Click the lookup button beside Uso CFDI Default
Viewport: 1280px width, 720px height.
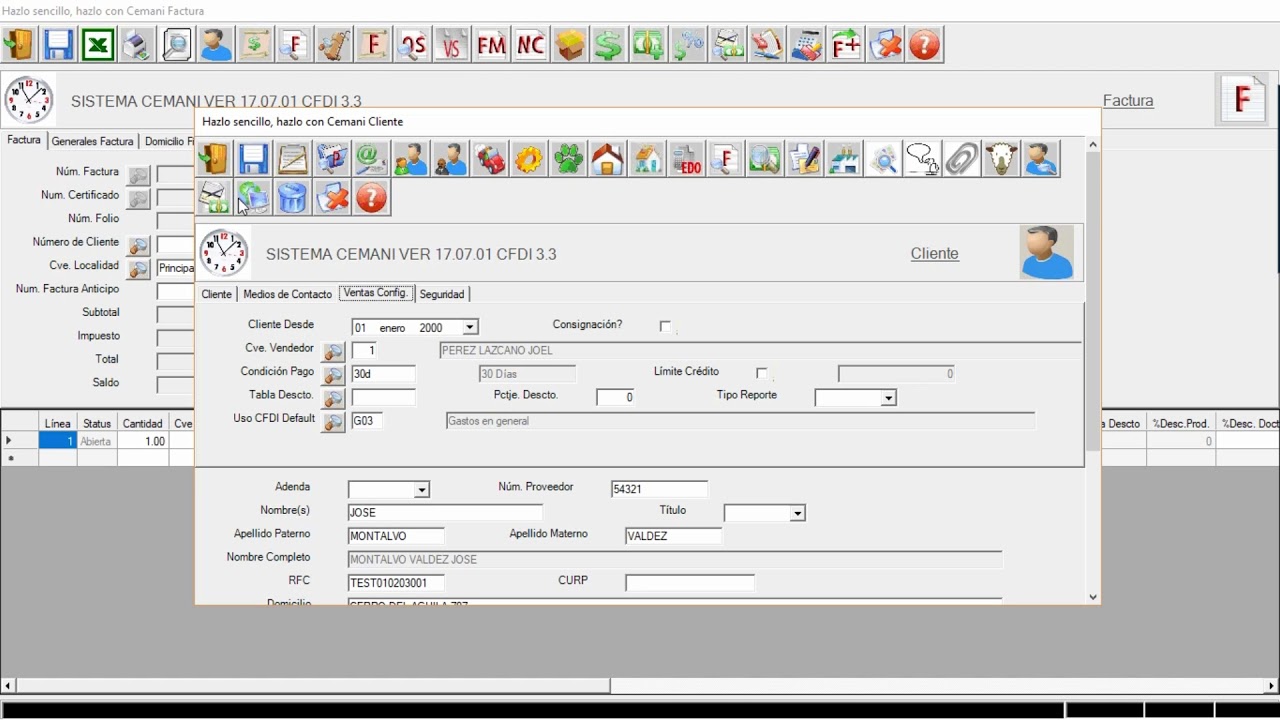click(x=334, y=422)
